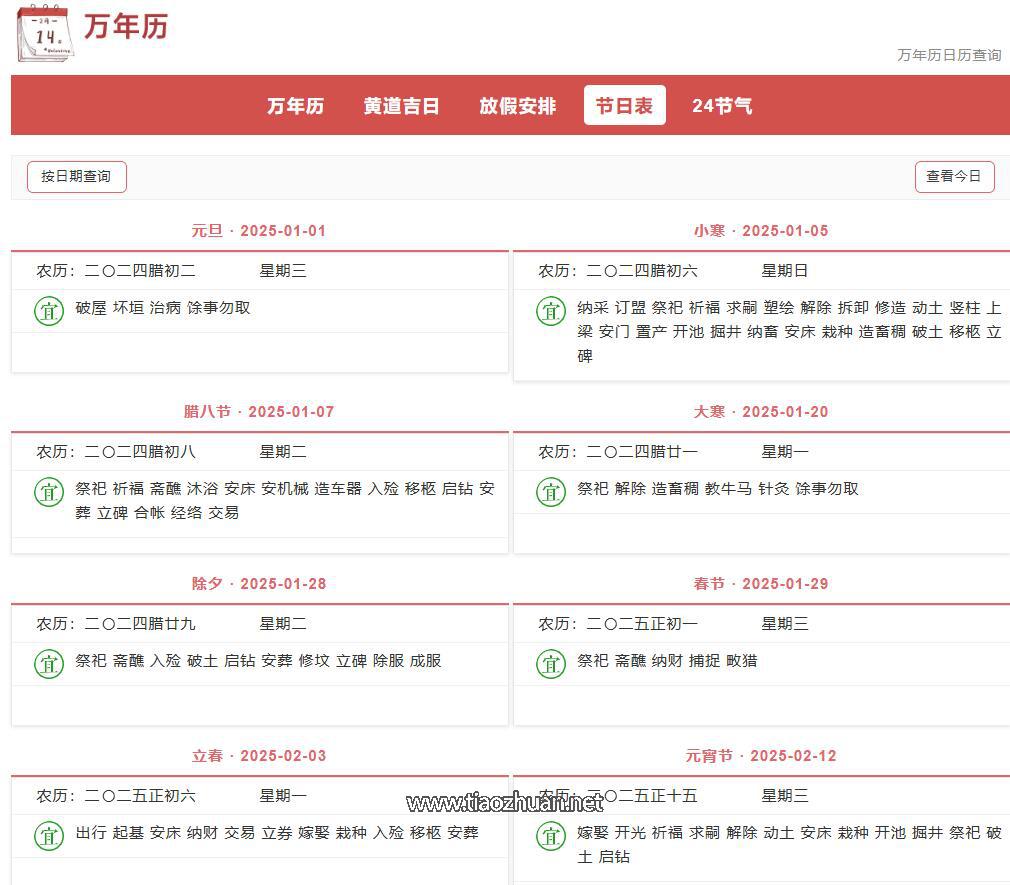Click the 春节 · 2025-01-29 heading

coord(761,584)
